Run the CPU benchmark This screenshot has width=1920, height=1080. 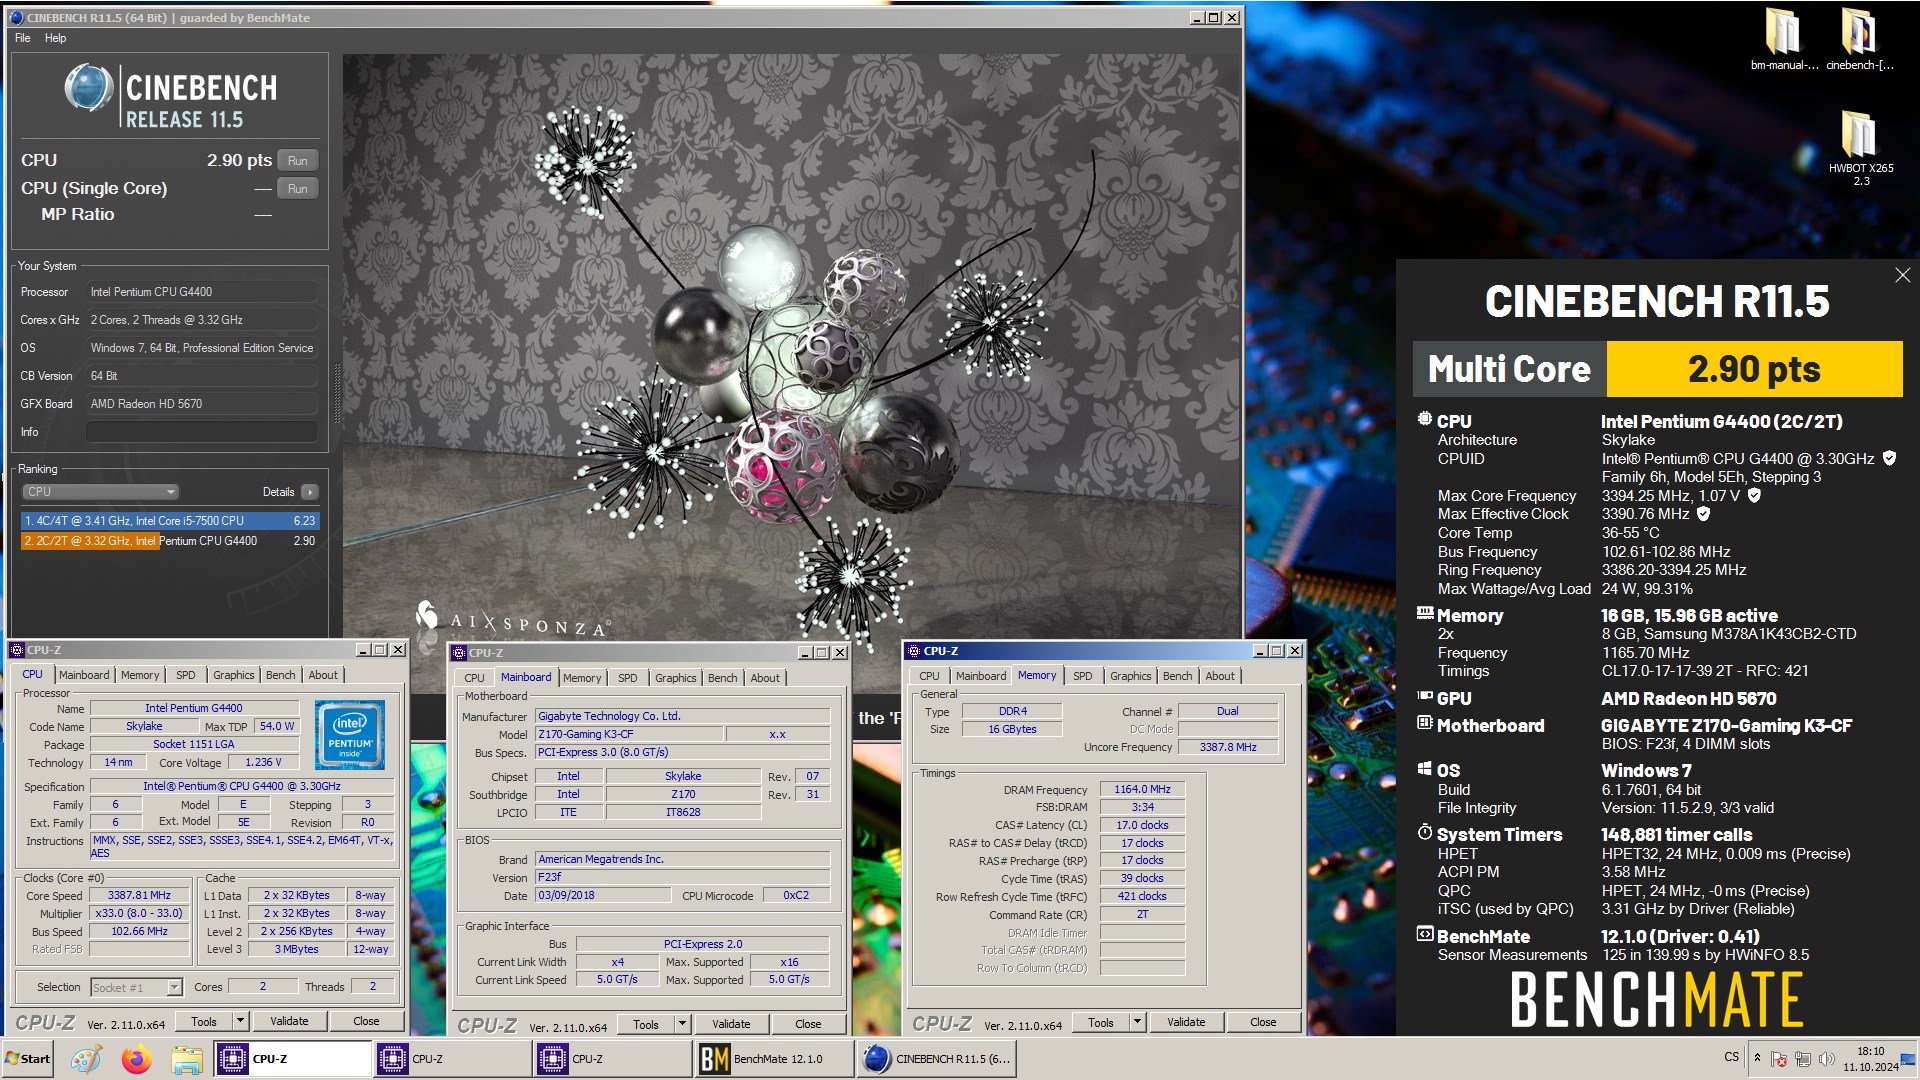297,161
